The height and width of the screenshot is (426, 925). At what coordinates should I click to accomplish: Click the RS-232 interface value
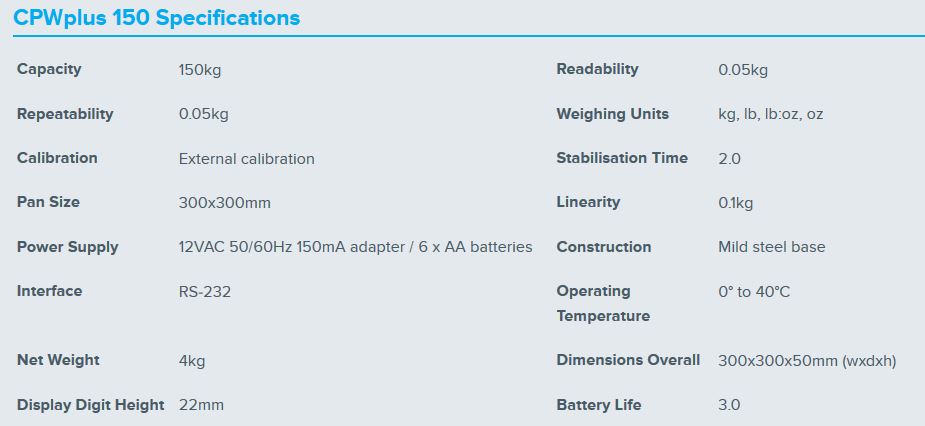(205, 292)
